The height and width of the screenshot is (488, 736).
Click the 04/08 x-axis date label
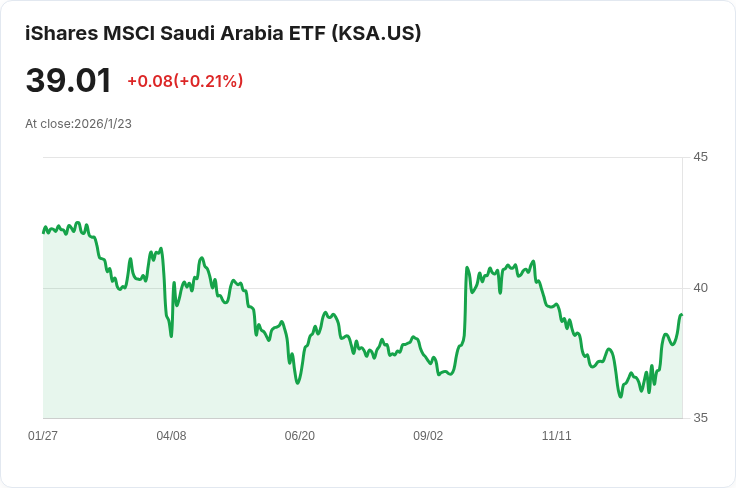coord(171,436)
